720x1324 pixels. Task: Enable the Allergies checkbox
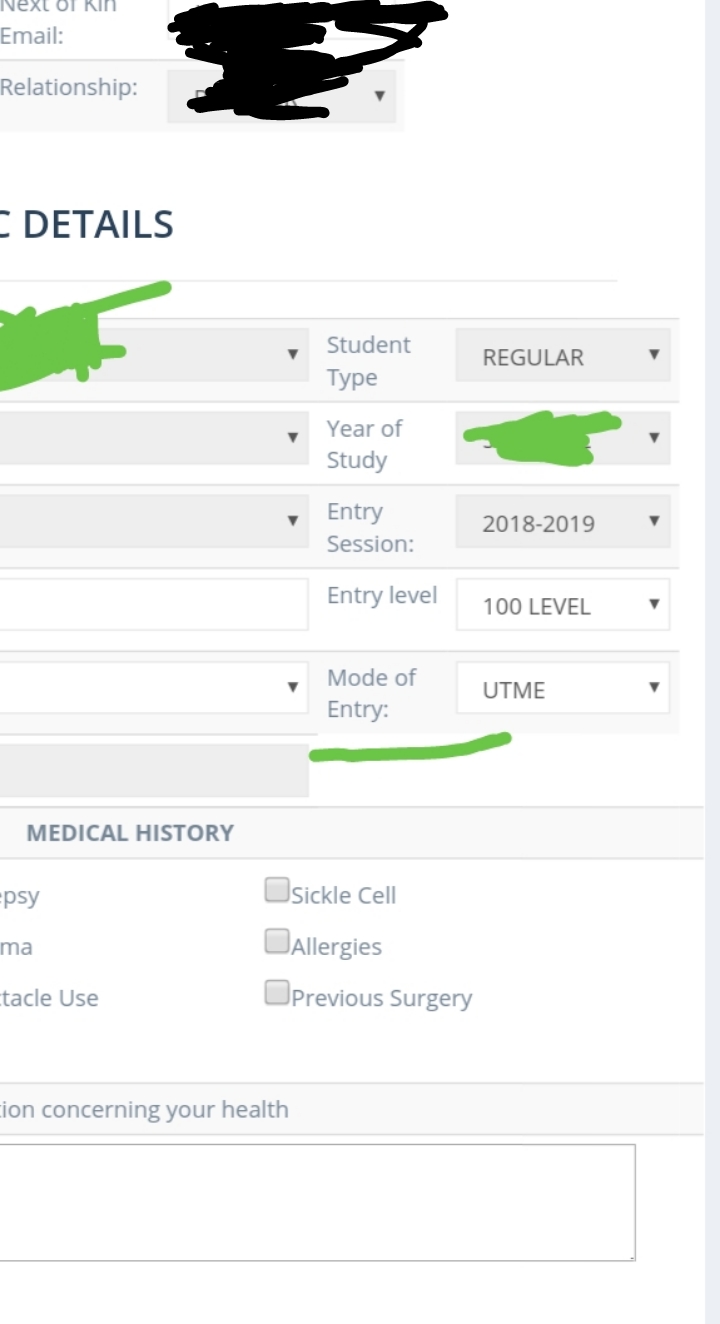(276, 941)
